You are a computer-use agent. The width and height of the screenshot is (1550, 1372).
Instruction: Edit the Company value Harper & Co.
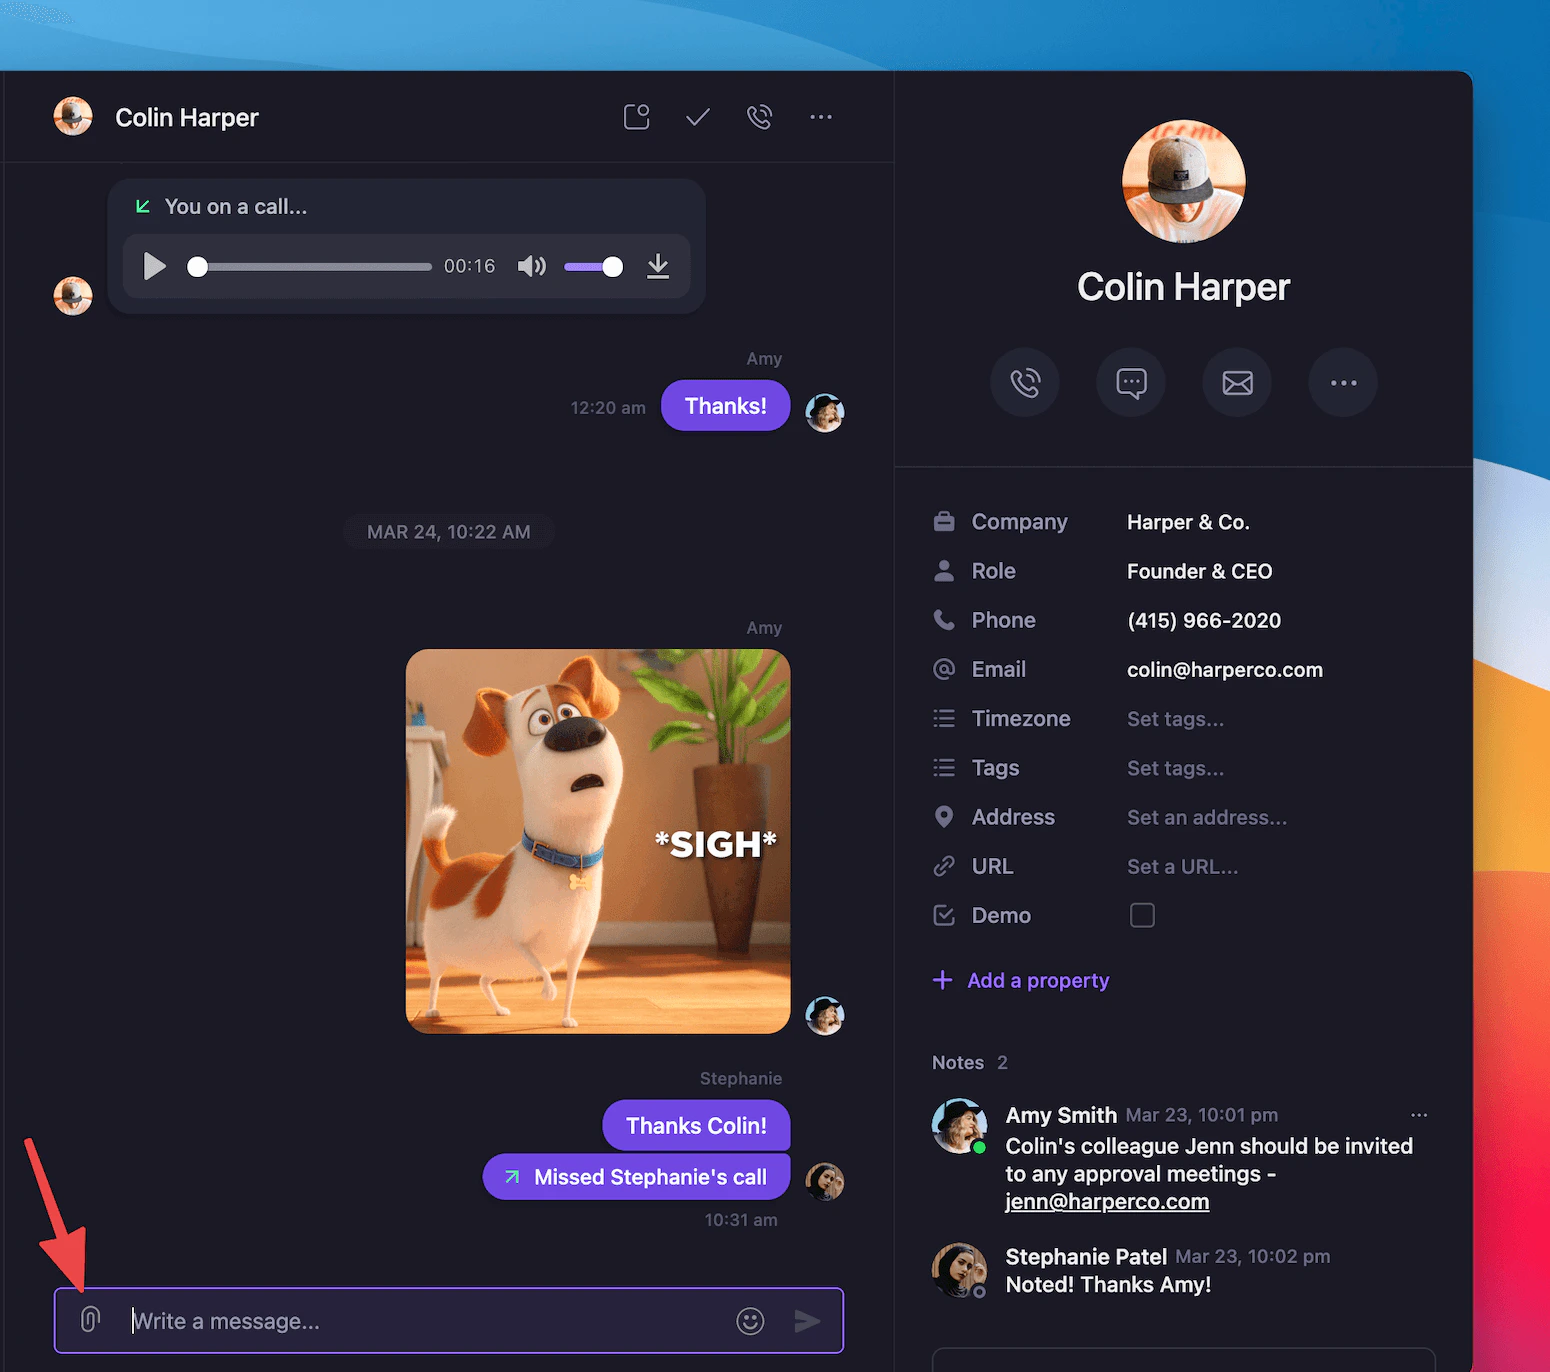[x=1188, y=522]
